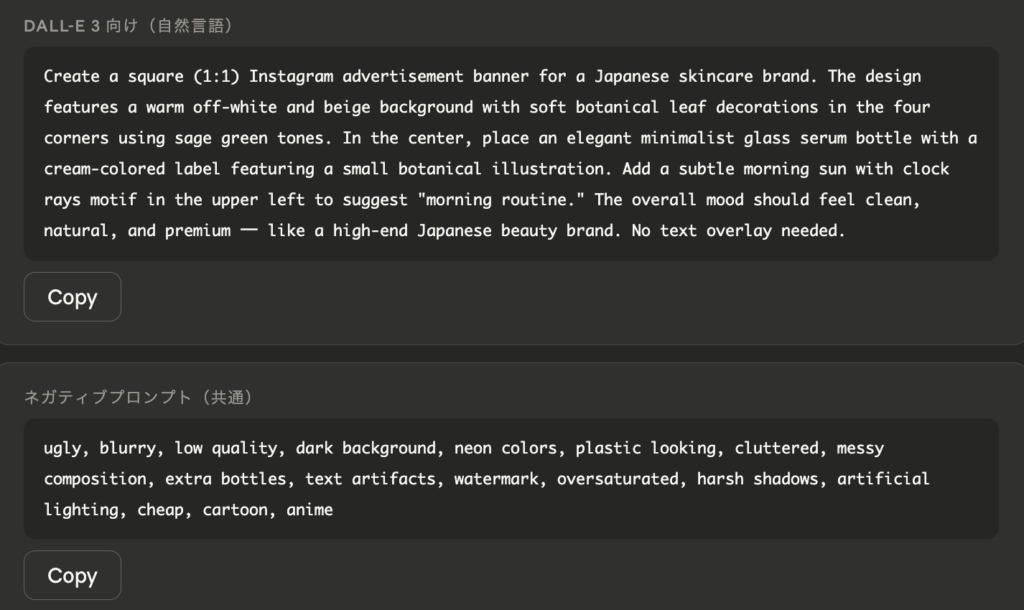Copy the negative prompt text
The width and height of the screenshot is (1024, 610).
[x=72, y=576]
